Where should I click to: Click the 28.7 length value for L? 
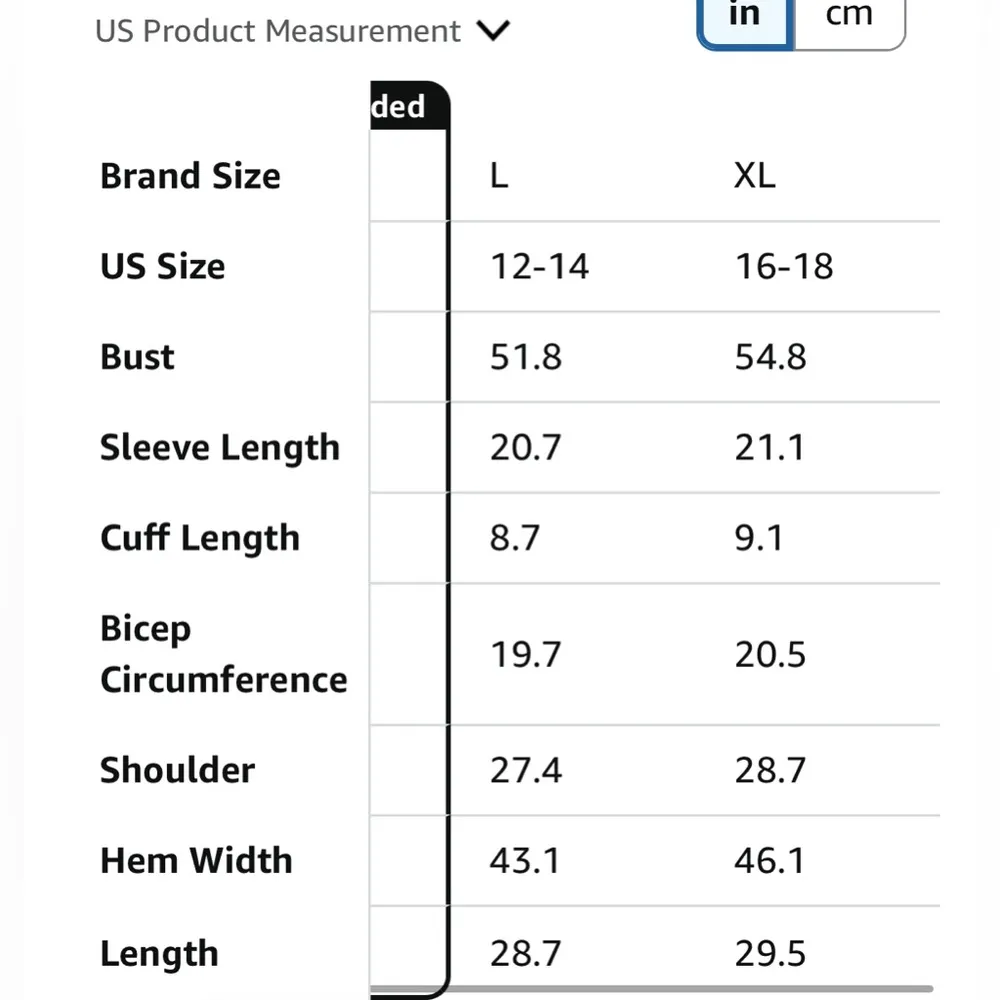(x=525, y=954)
